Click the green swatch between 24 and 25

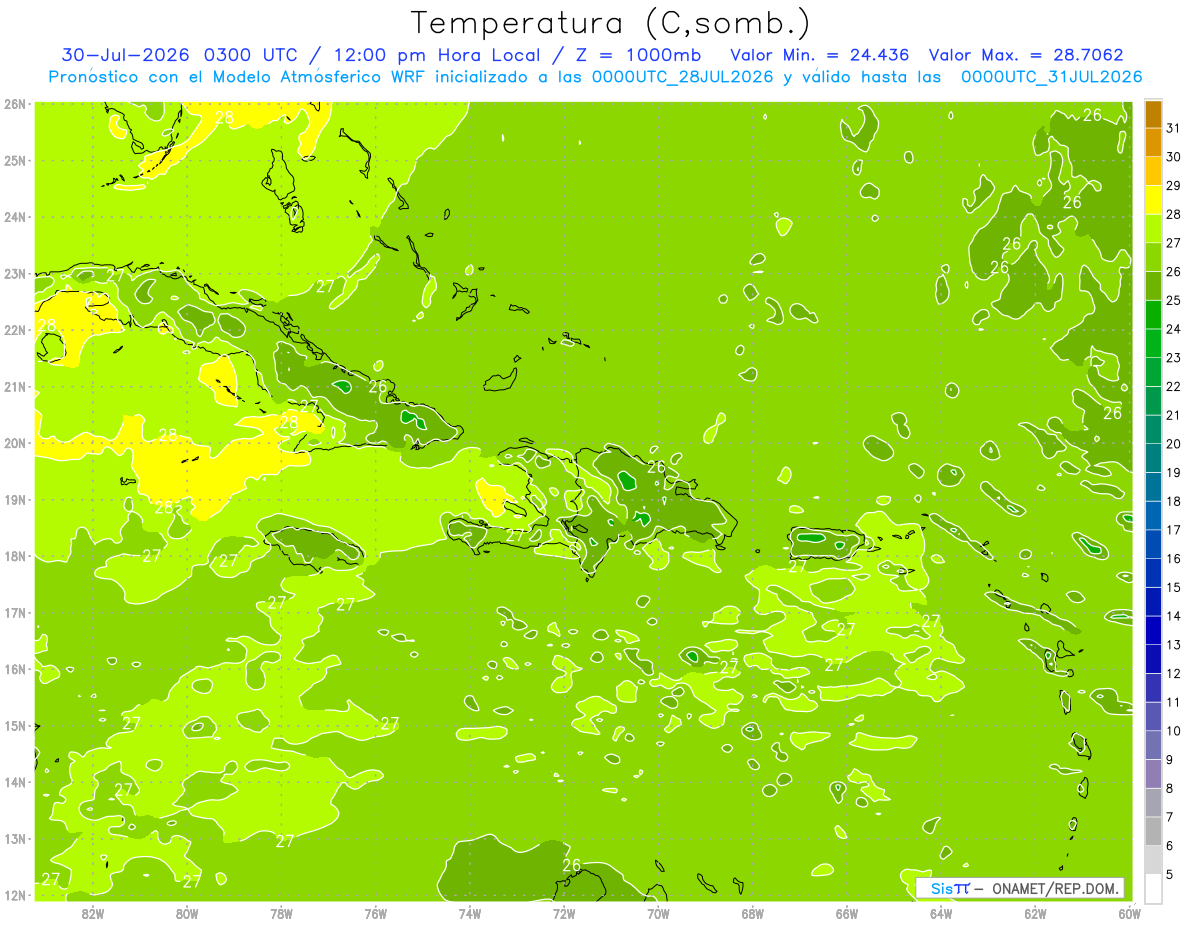click(x=1153, y=314)
